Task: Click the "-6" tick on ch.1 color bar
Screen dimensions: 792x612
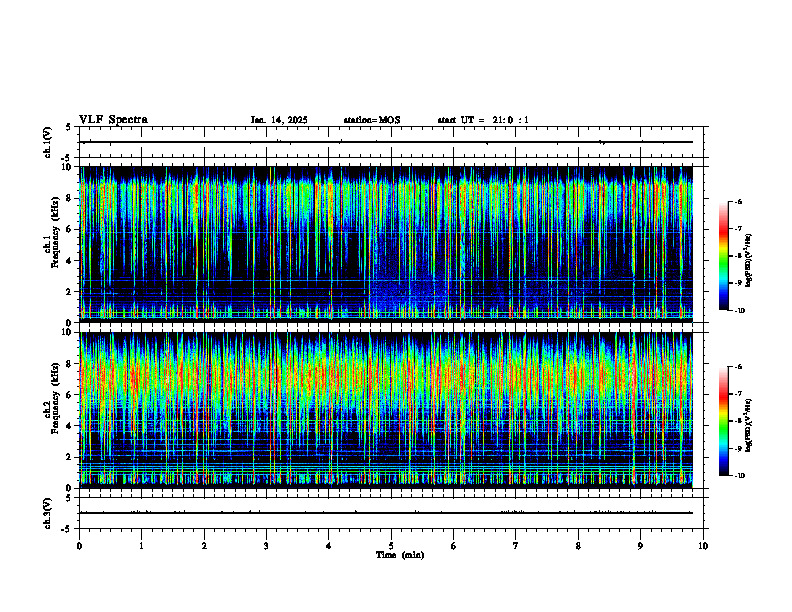Action: pyautogui.click(x=738, y=201)
